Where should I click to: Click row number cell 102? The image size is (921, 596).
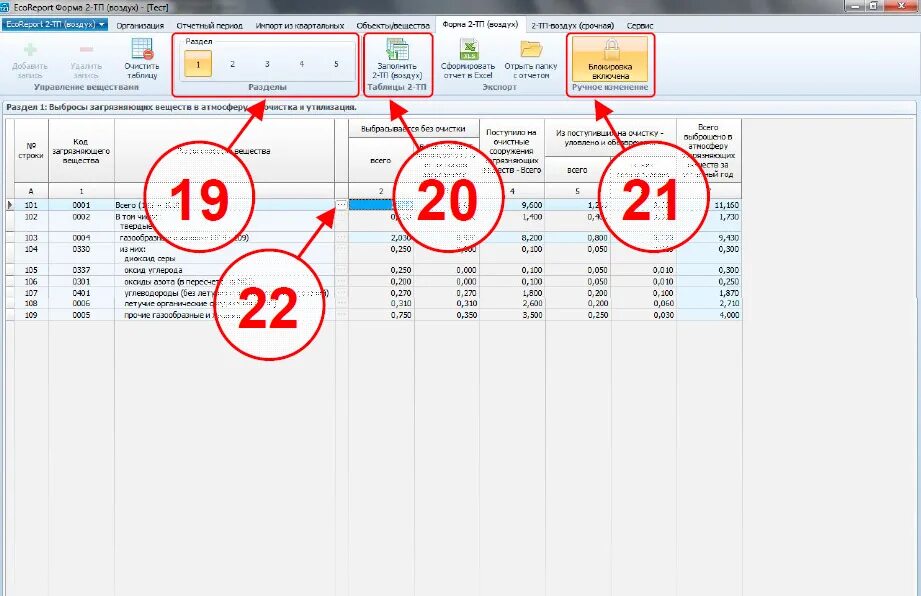31,217
